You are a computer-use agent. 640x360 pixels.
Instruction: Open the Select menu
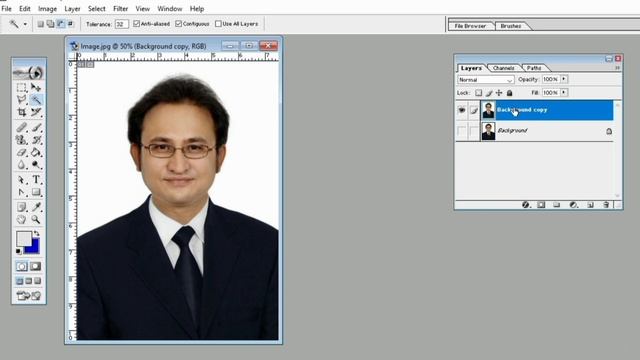click(x=96, y=9)
